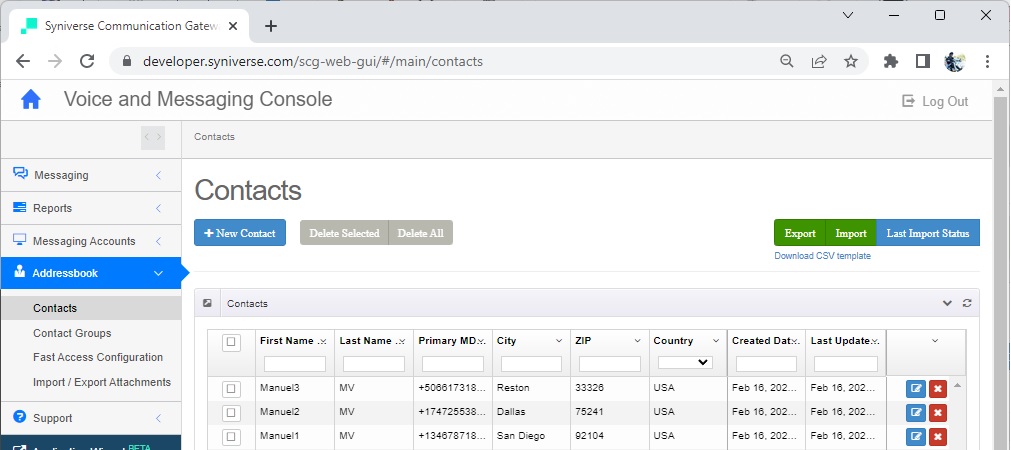Open the ZIP column menu arrow
The height and width of the screenshot is (450, 1011).
(637, 341)
